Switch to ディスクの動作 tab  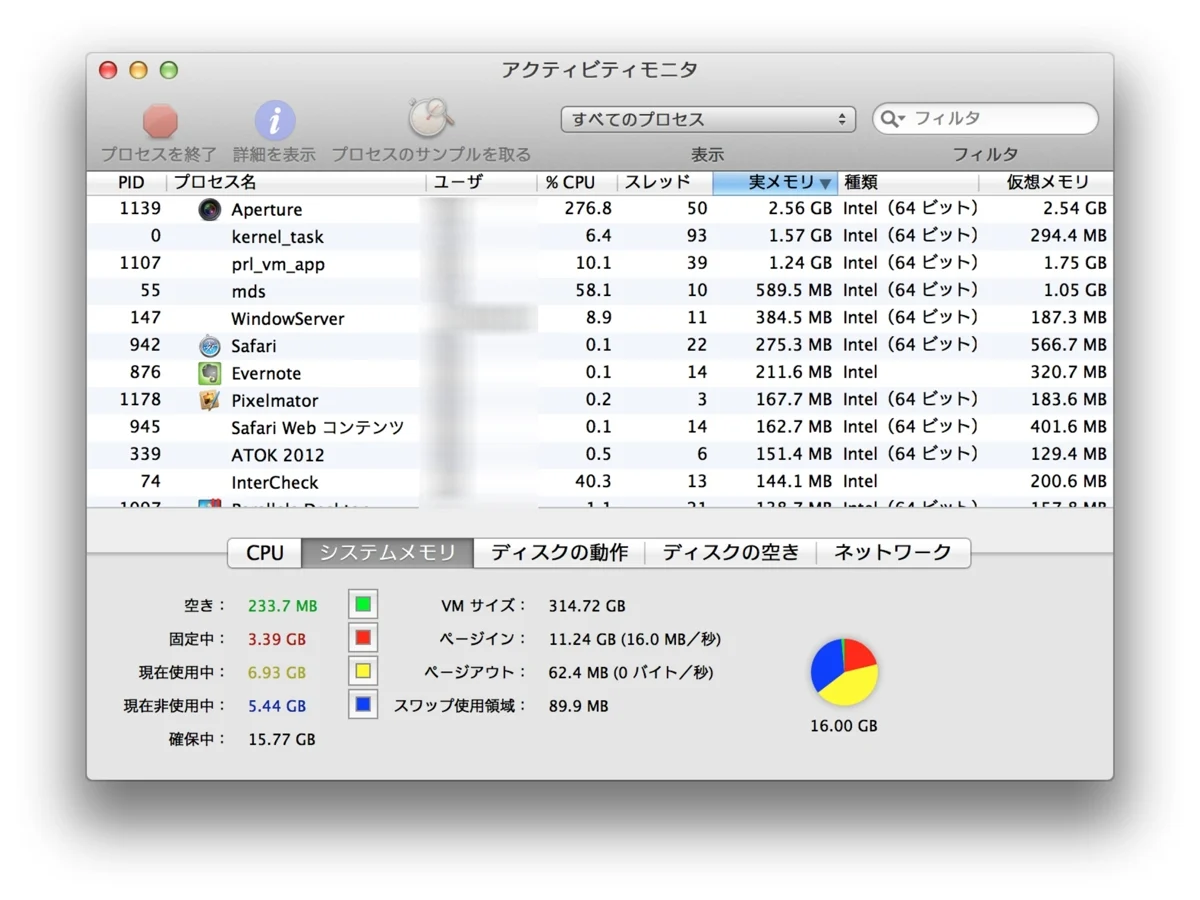click(x=559, y=553)
